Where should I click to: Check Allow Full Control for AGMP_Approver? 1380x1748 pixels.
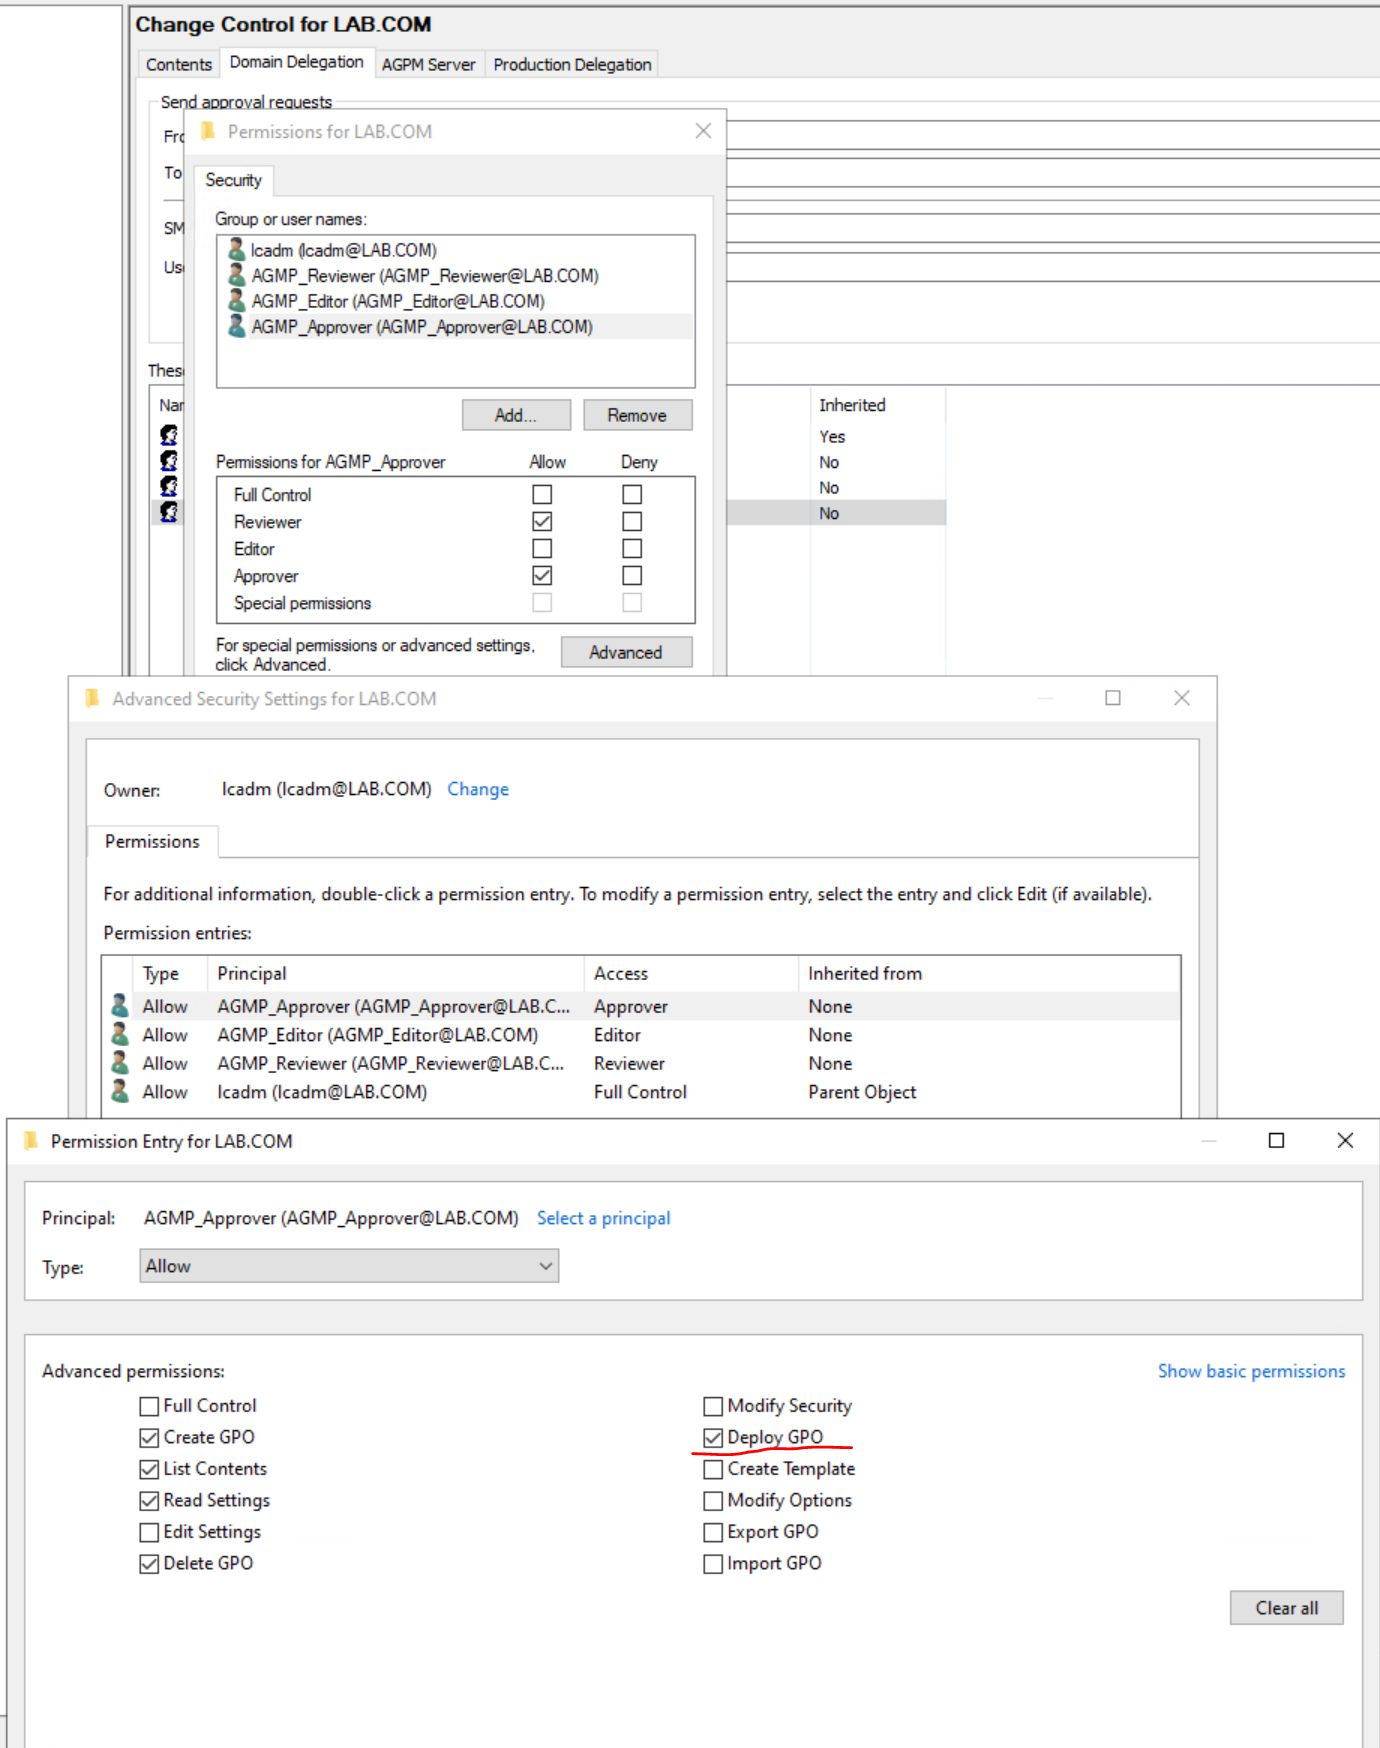coord(542,494)
